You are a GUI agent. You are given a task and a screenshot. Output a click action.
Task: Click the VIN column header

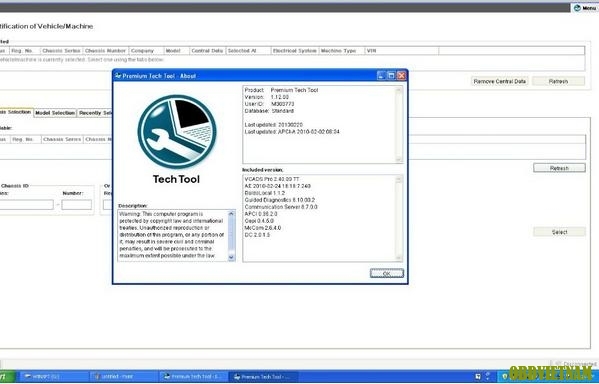[x=401, y=50]
